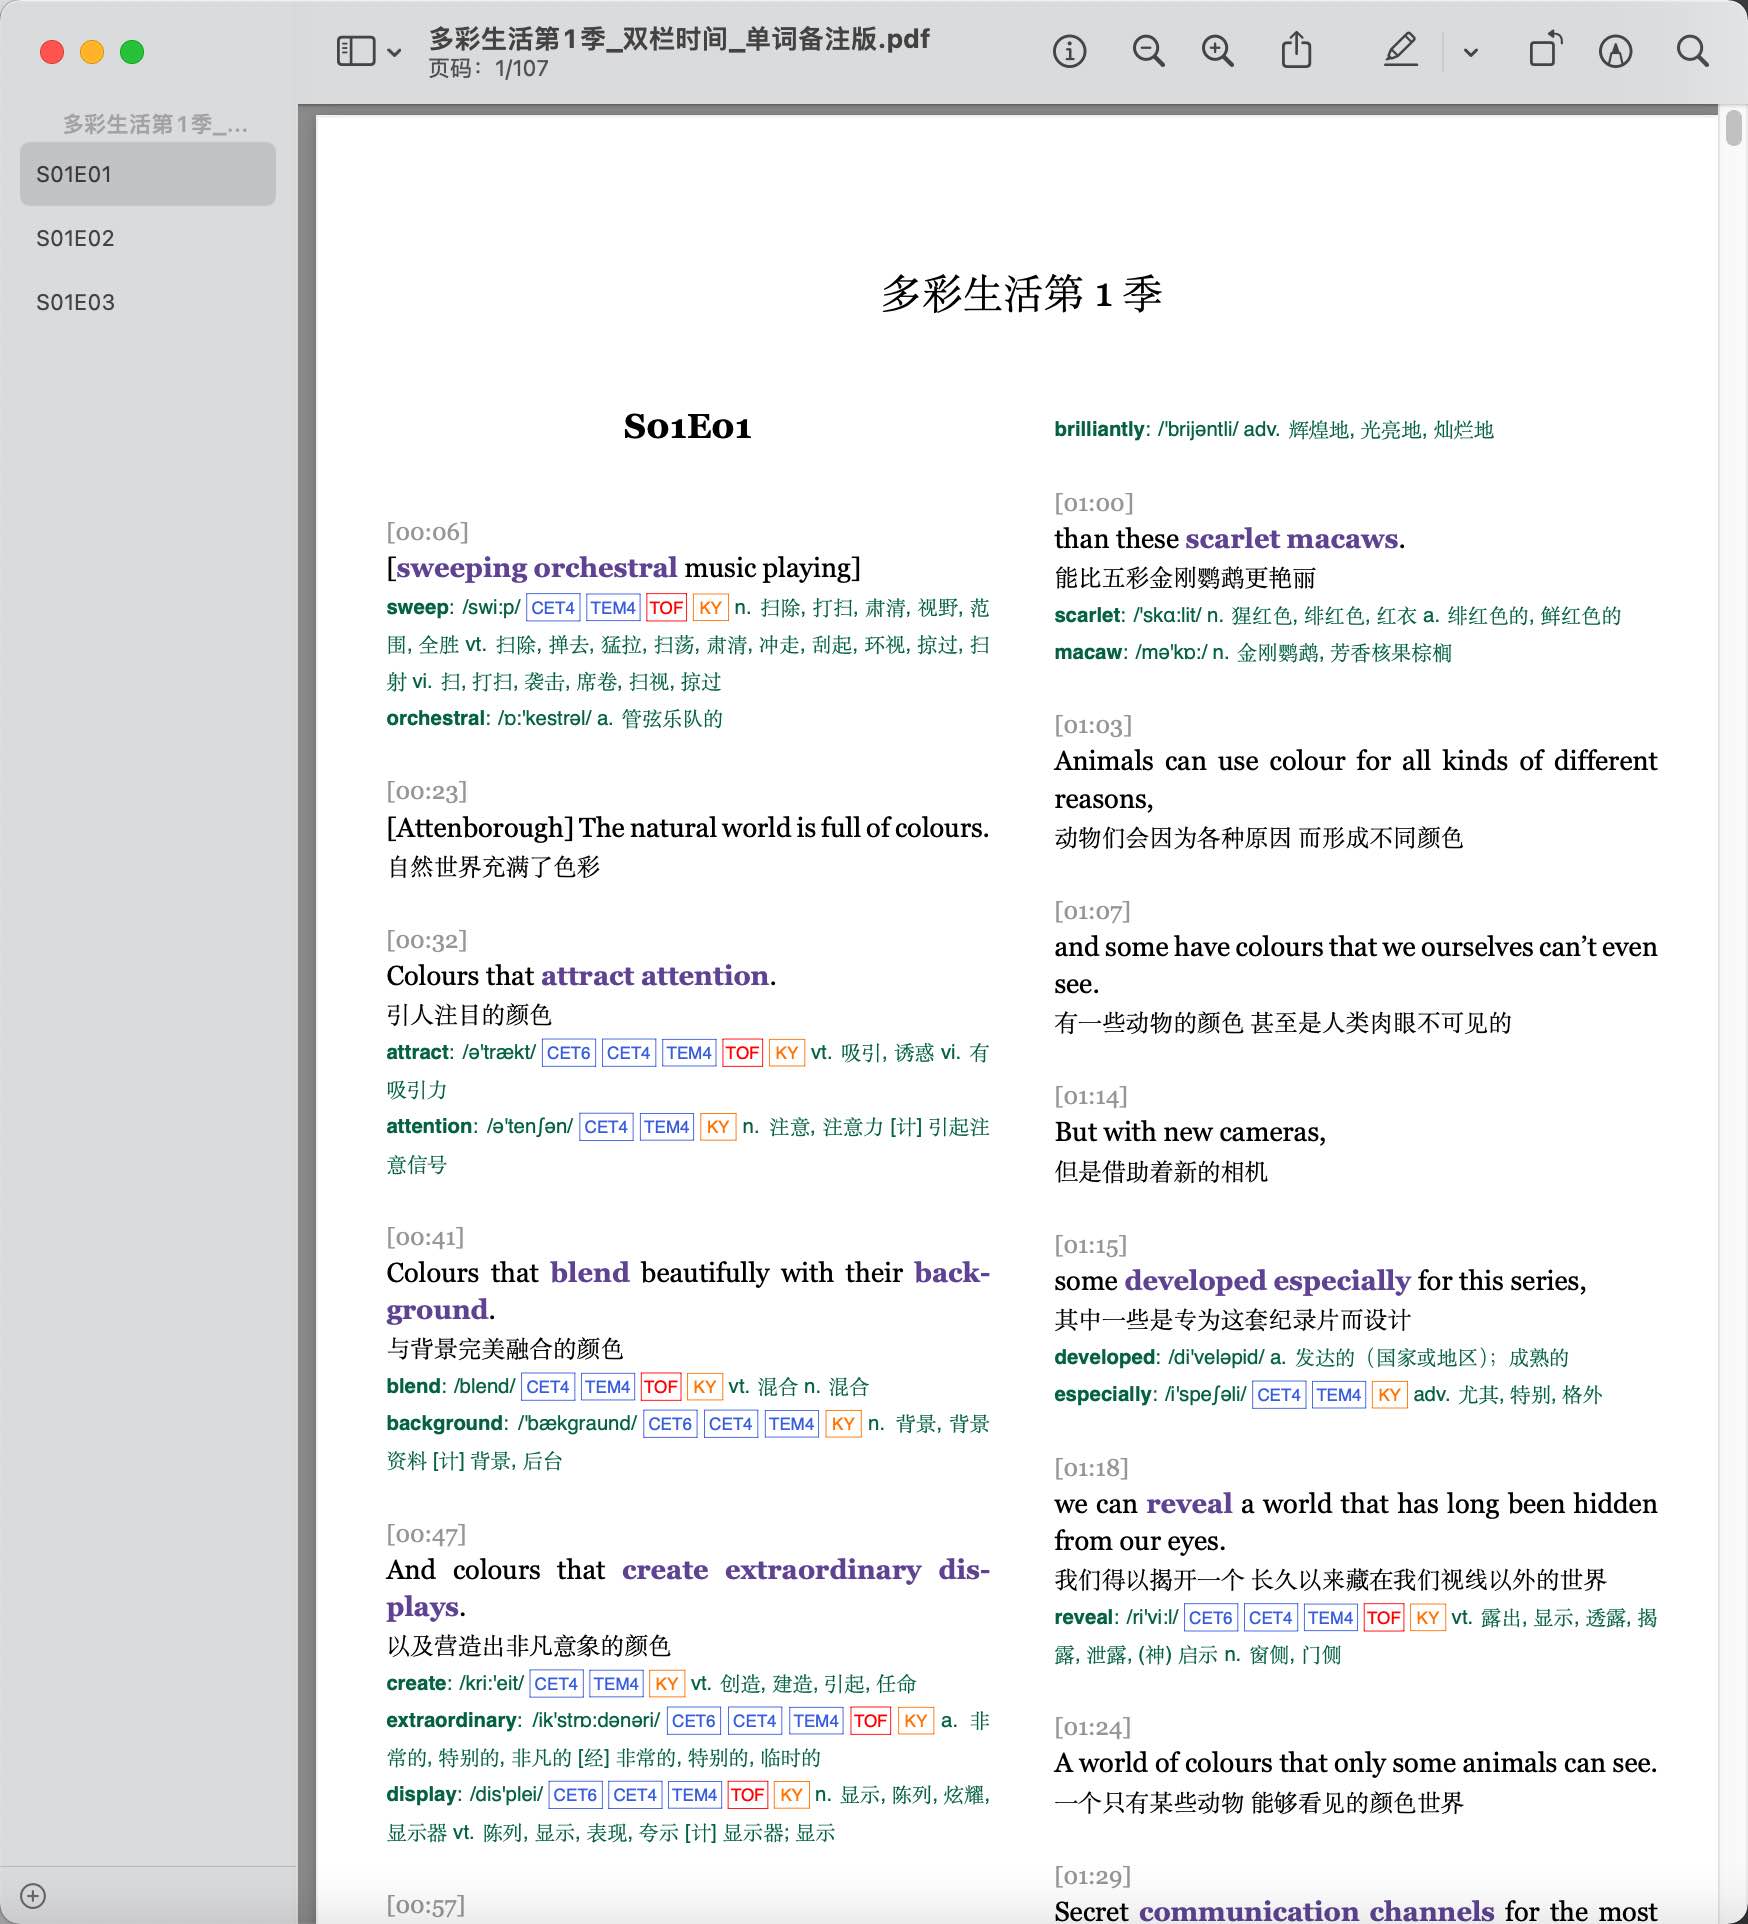The image size is (1748, 1924).
Task: Select S01E01 in sidebar outline
Action: pyautogui.click(x=148, y=174)
